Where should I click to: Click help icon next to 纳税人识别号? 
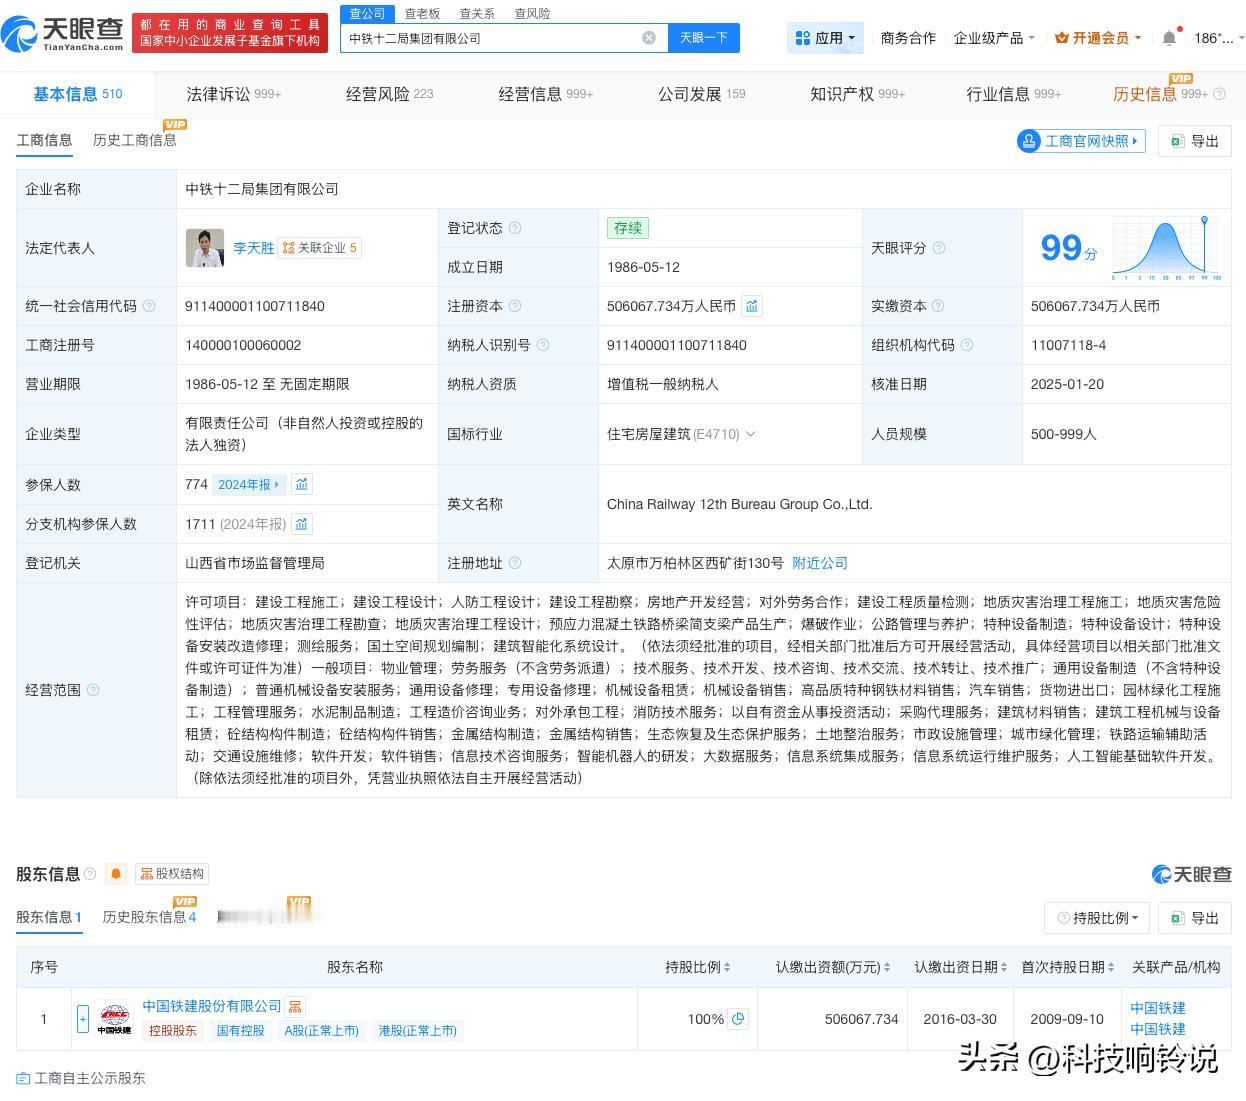543,345
